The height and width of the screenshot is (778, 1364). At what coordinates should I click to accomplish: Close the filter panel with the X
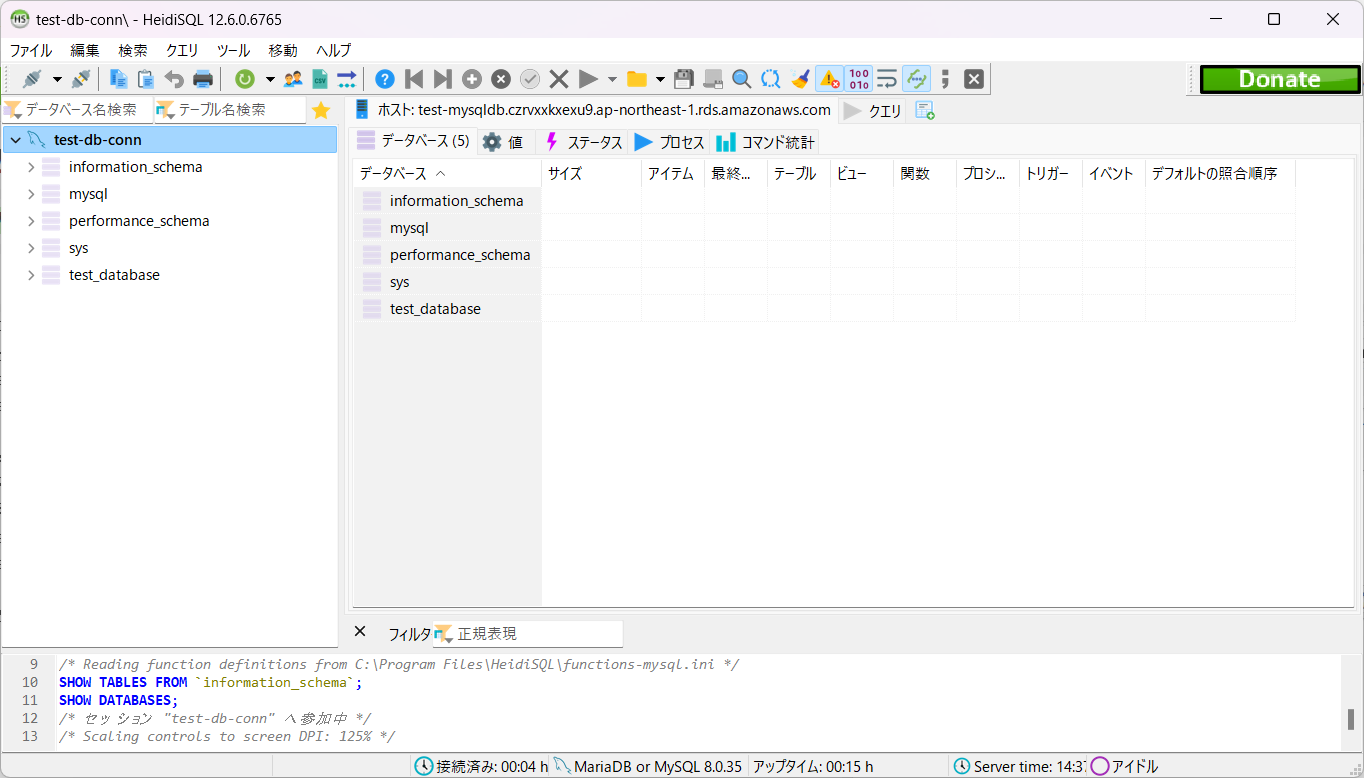[360, 631]
